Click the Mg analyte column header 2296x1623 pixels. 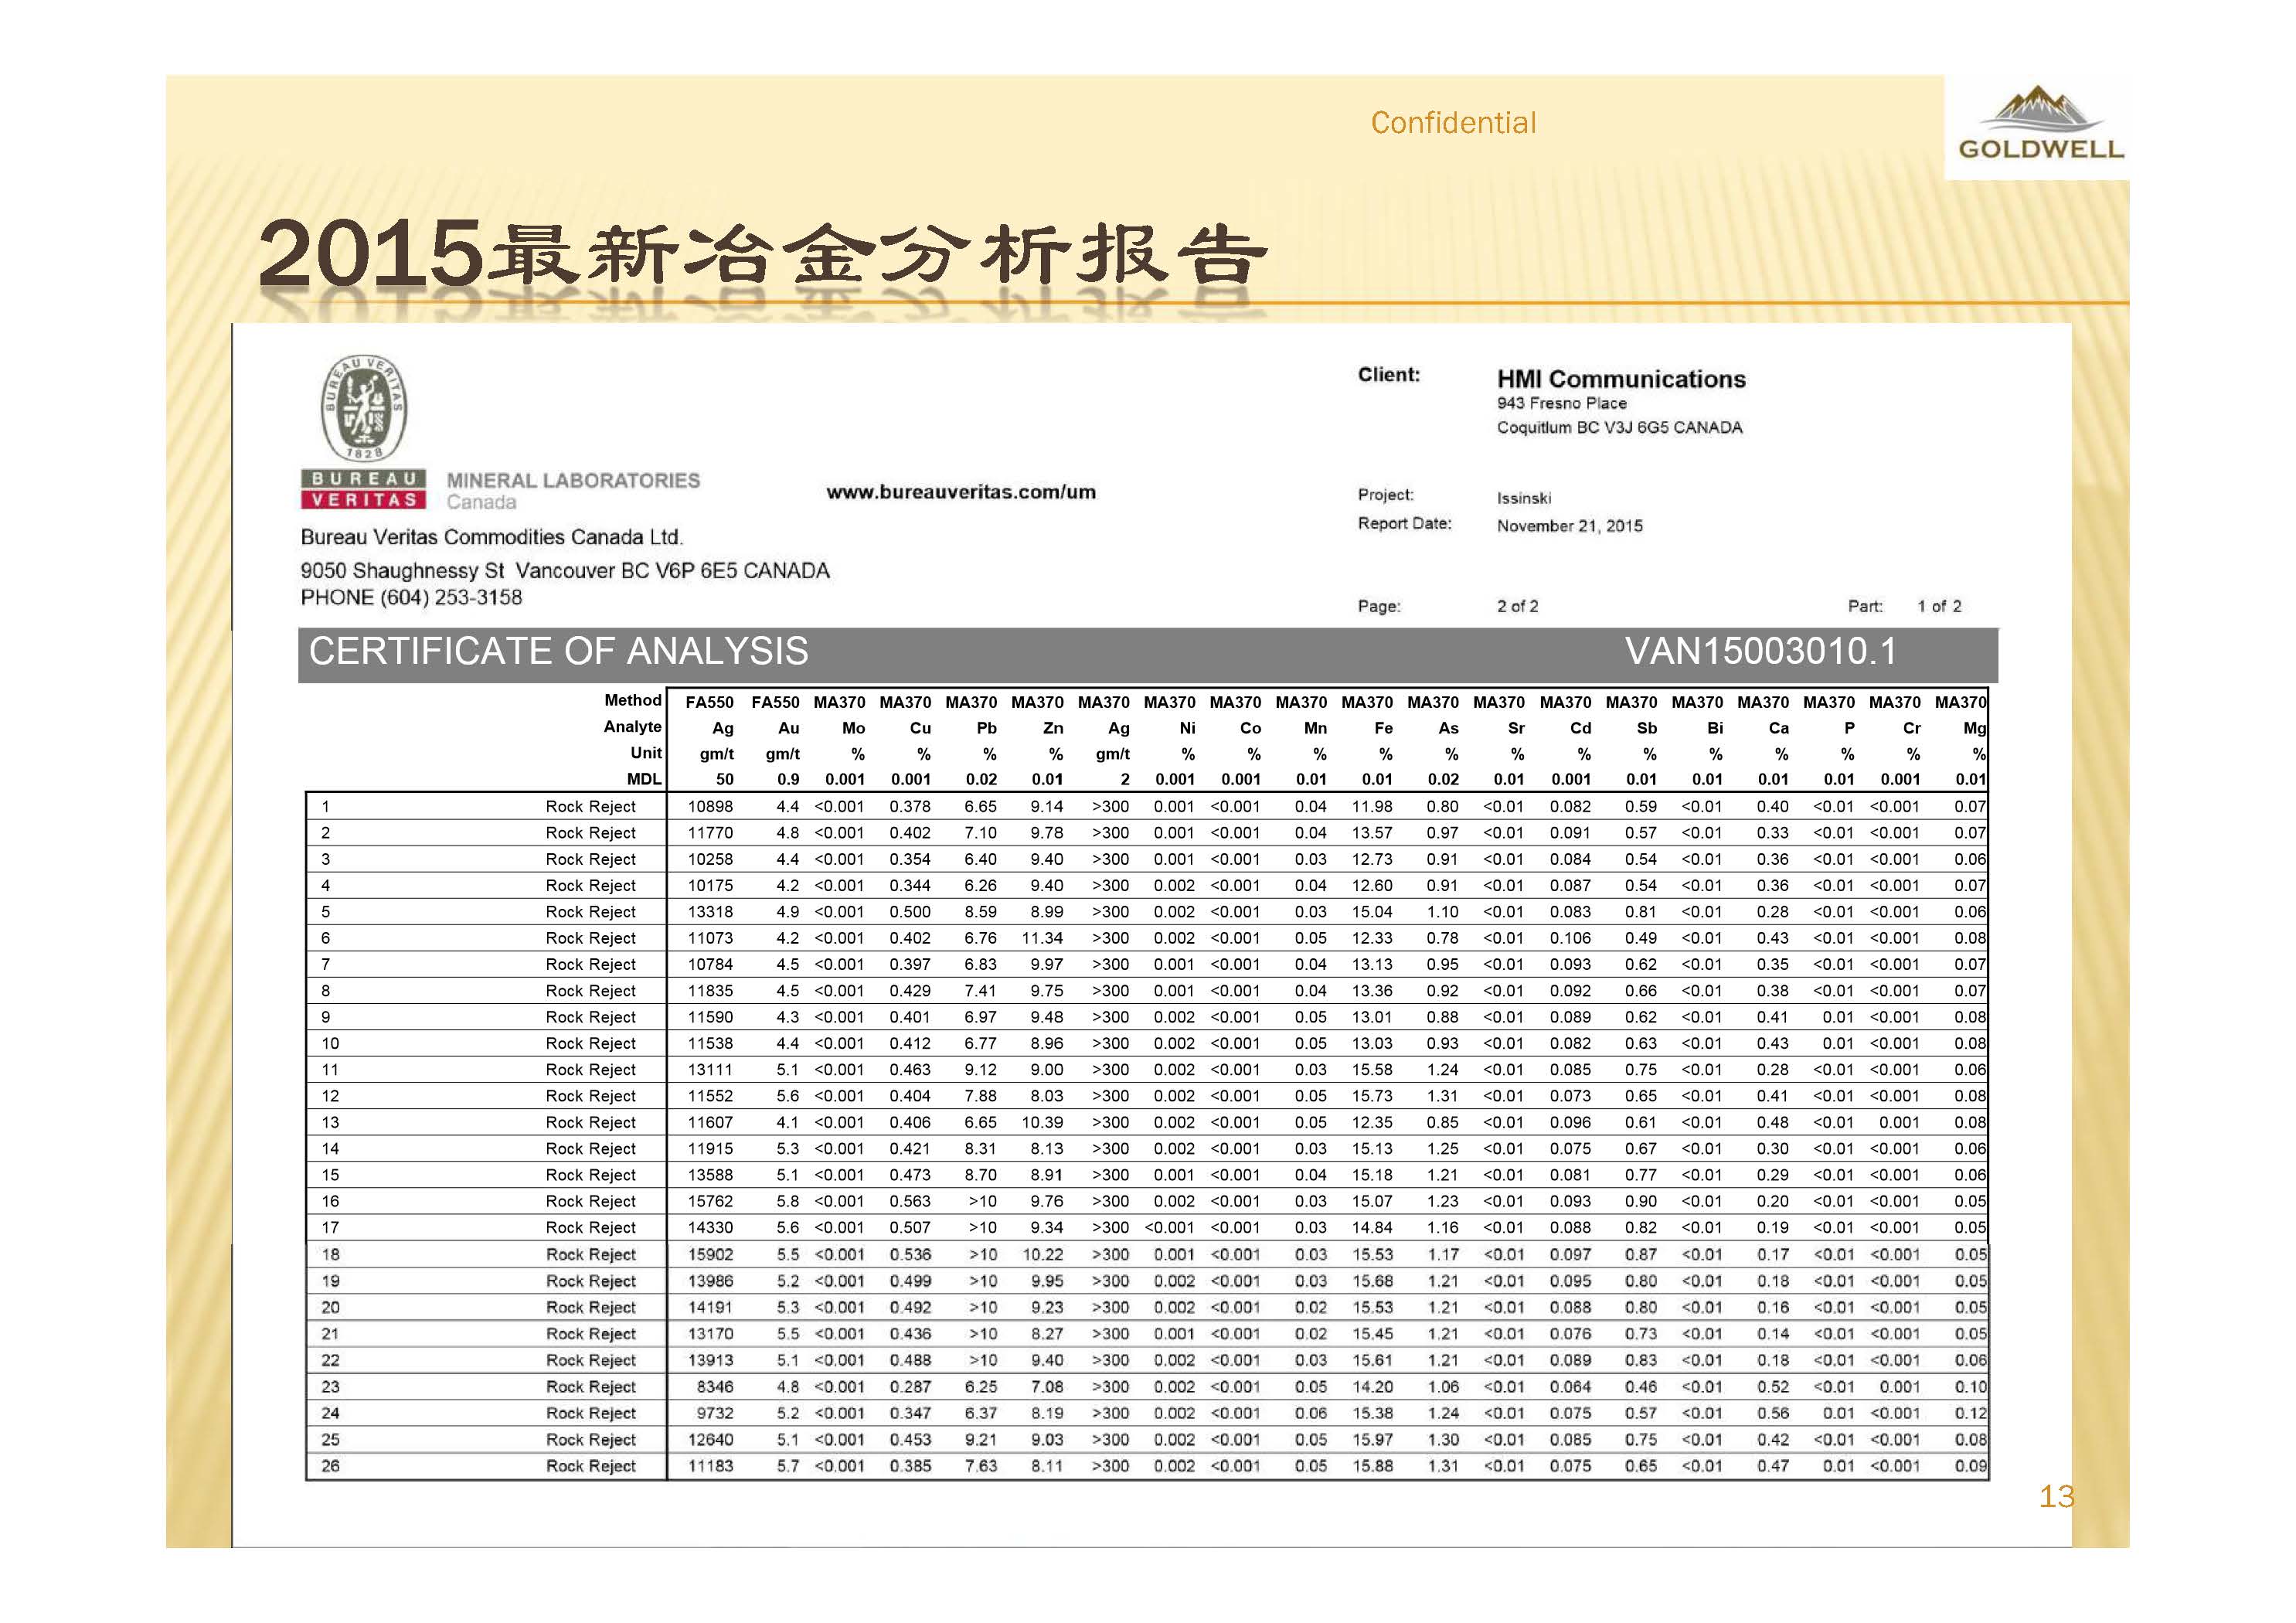[x=1974, y=729]
